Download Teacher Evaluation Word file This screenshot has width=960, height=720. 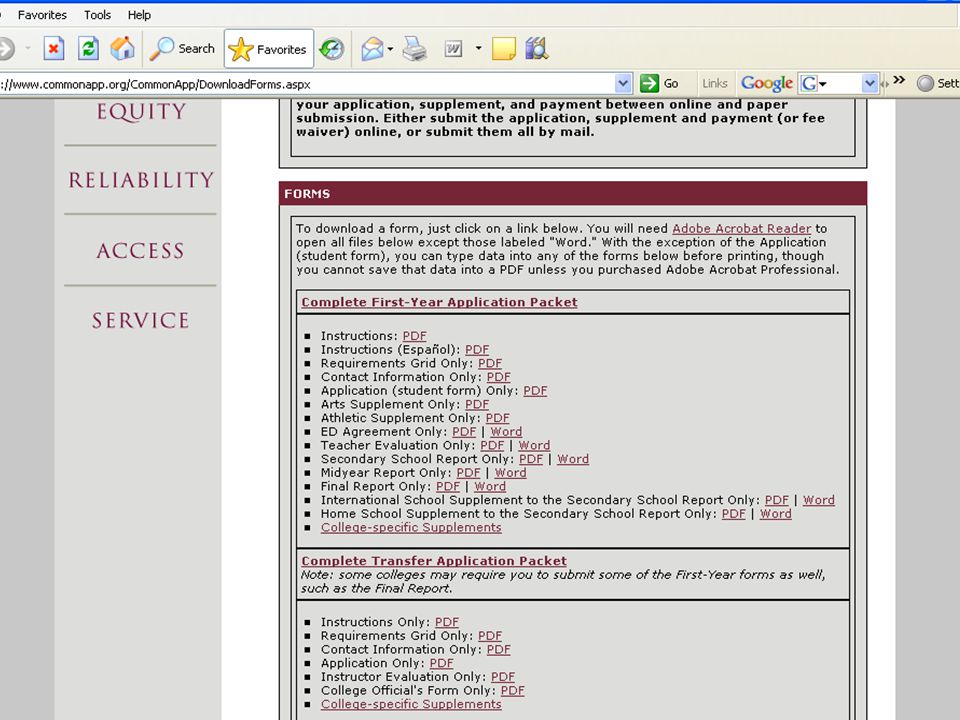pos(534,445)
